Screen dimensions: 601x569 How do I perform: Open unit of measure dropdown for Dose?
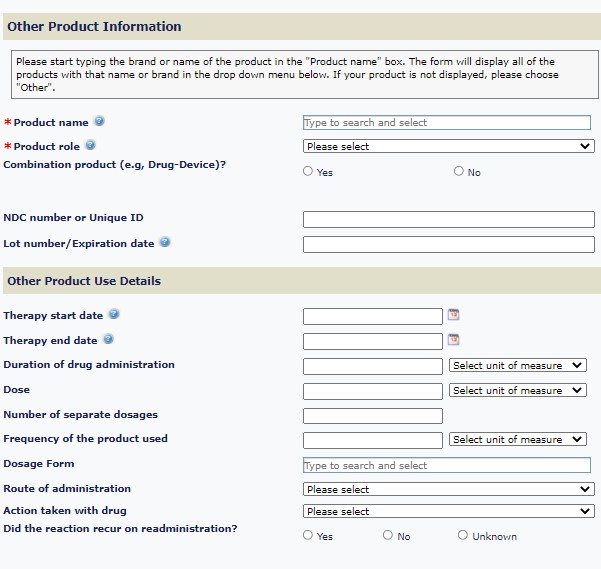coord(518,390)
